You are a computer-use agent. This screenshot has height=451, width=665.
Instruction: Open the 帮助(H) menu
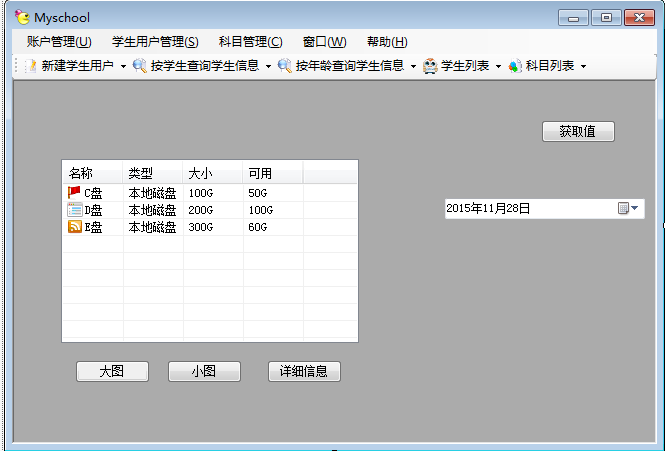click(x=387, y=42)
